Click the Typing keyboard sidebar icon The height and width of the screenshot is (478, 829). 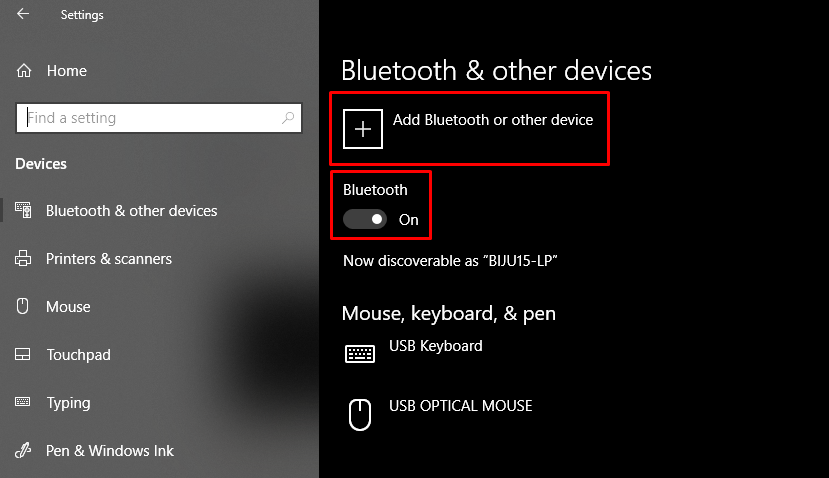(x=24, y=403)
